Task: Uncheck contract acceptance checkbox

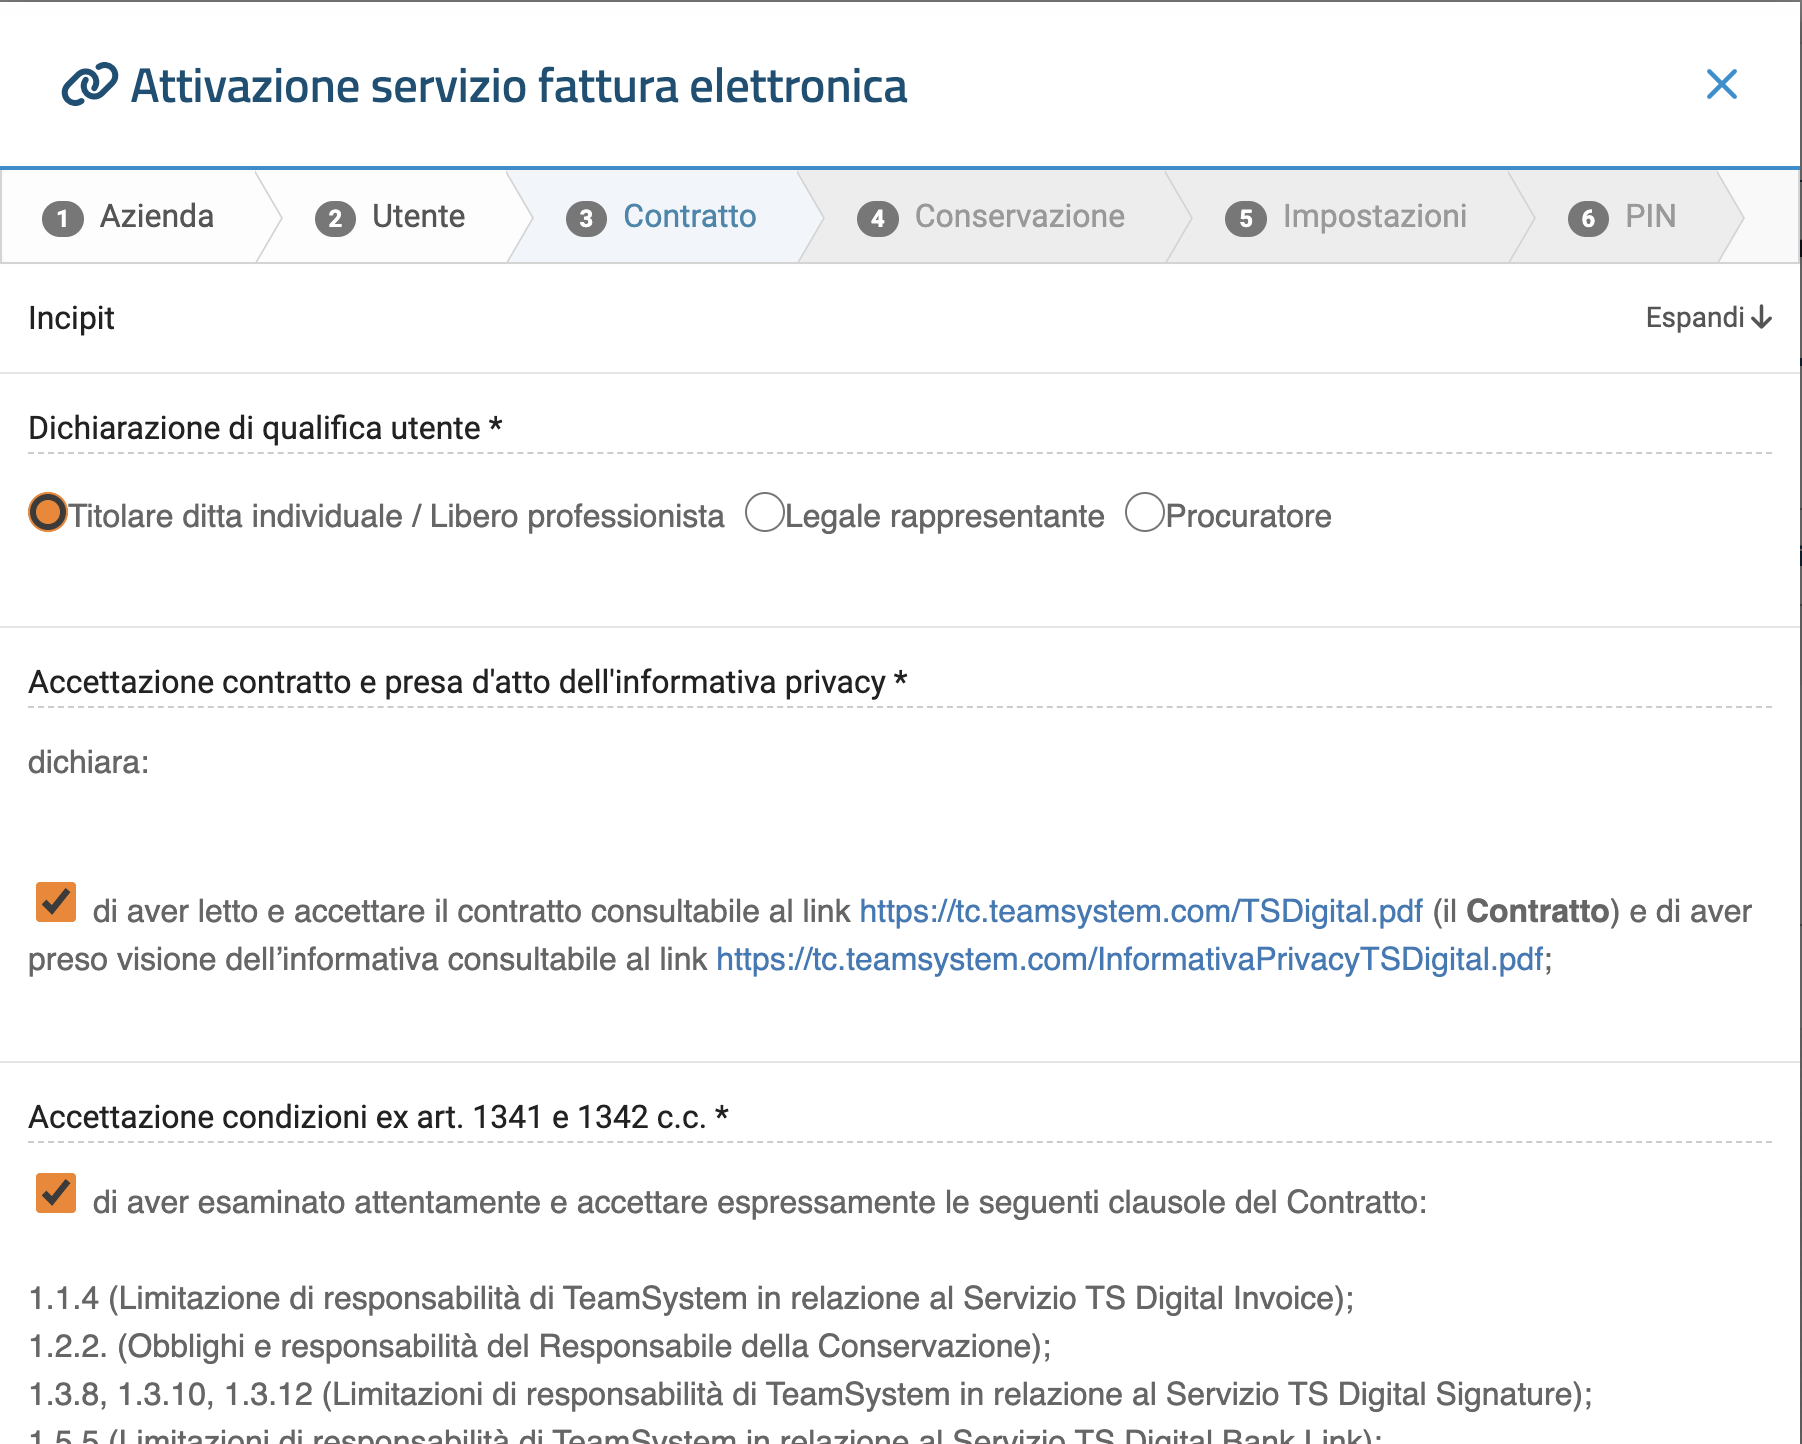Action: (x=56, y=901)
